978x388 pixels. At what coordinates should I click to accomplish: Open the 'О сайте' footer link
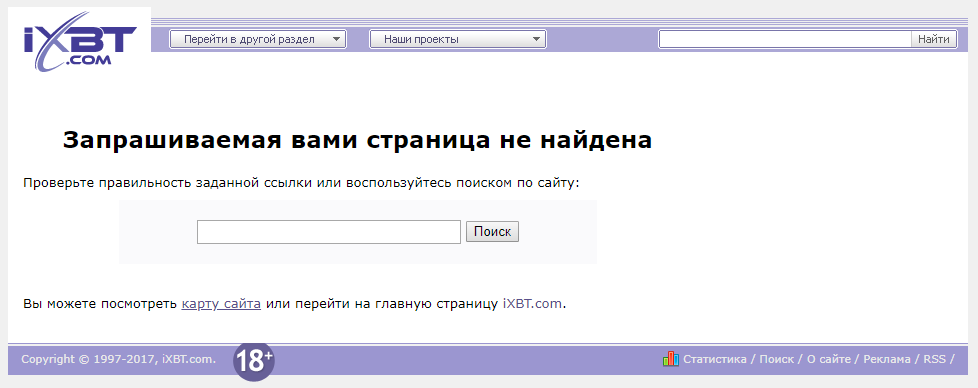pos(829,359)
